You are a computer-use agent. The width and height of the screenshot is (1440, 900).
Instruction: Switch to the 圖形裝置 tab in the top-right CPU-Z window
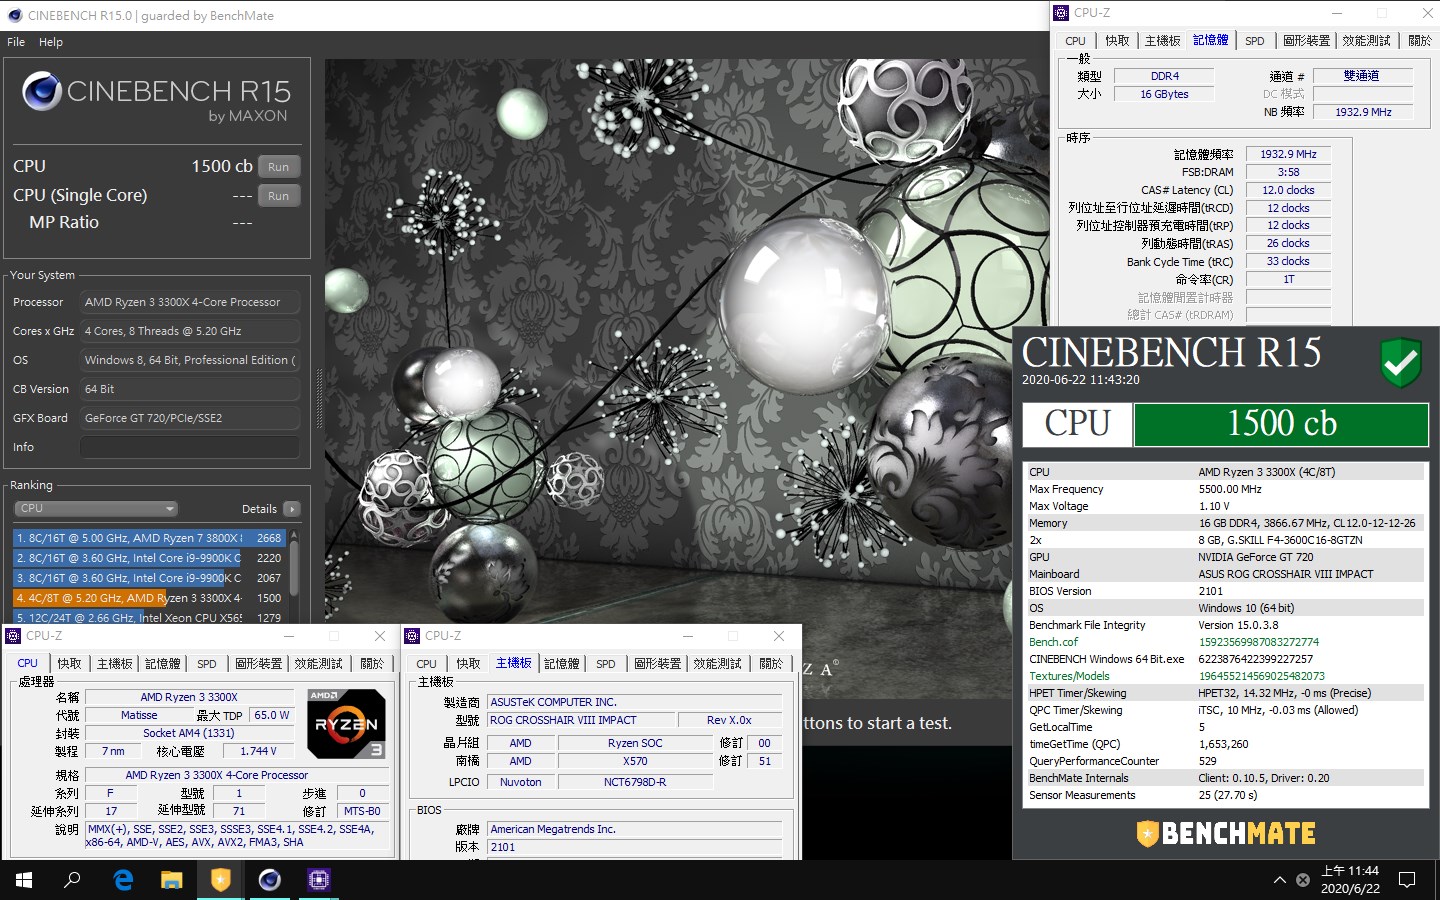point(1306,41)
